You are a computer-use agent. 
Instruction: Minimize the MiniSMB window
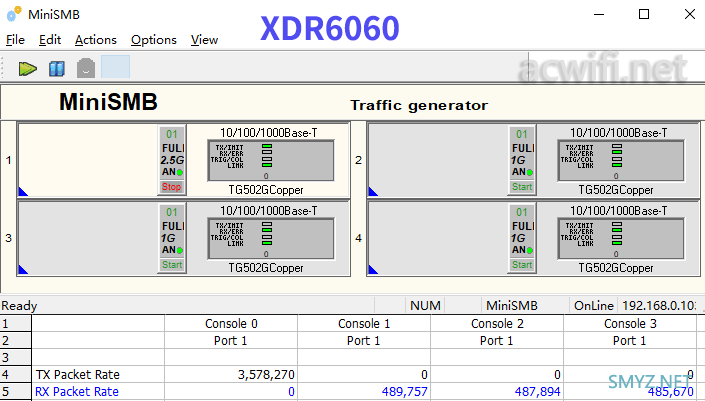tap(599, 14)
